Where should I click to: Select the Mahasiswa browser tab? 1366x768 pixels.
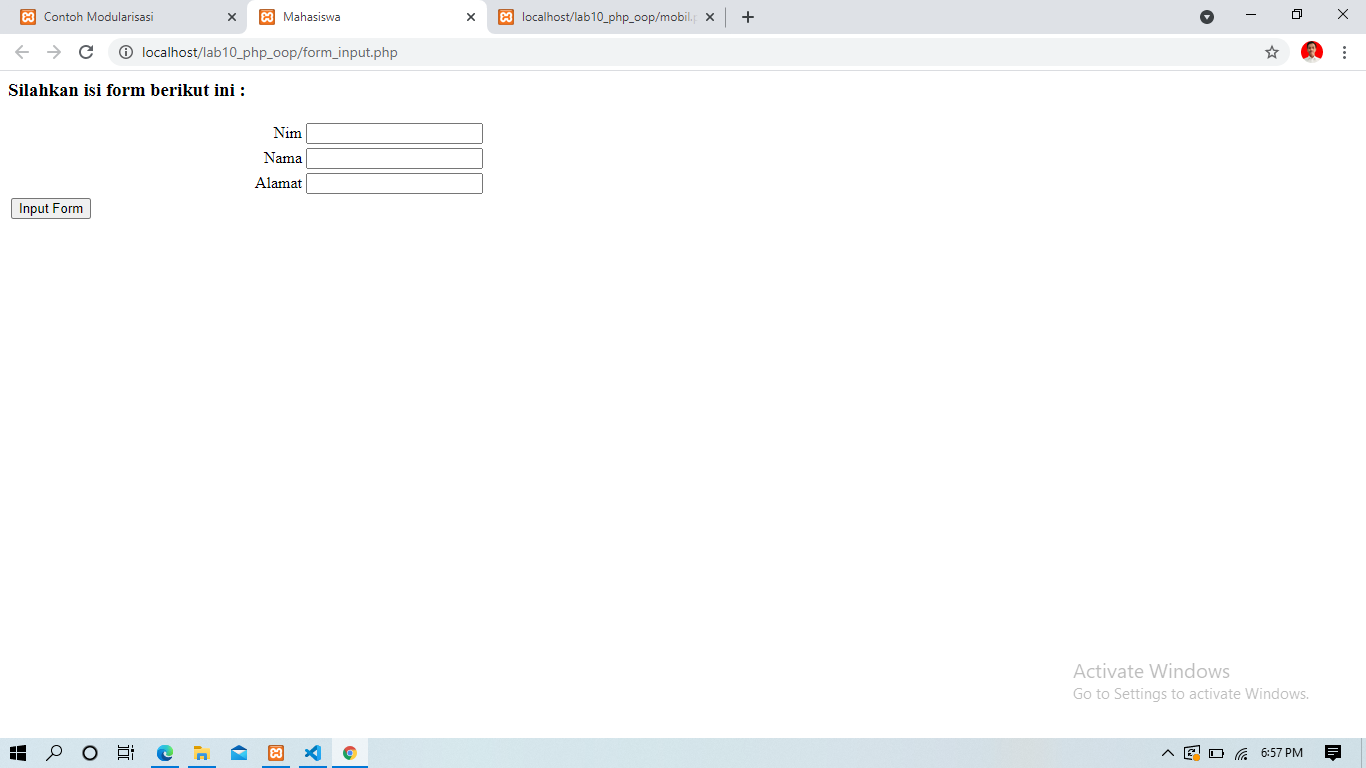365,17
